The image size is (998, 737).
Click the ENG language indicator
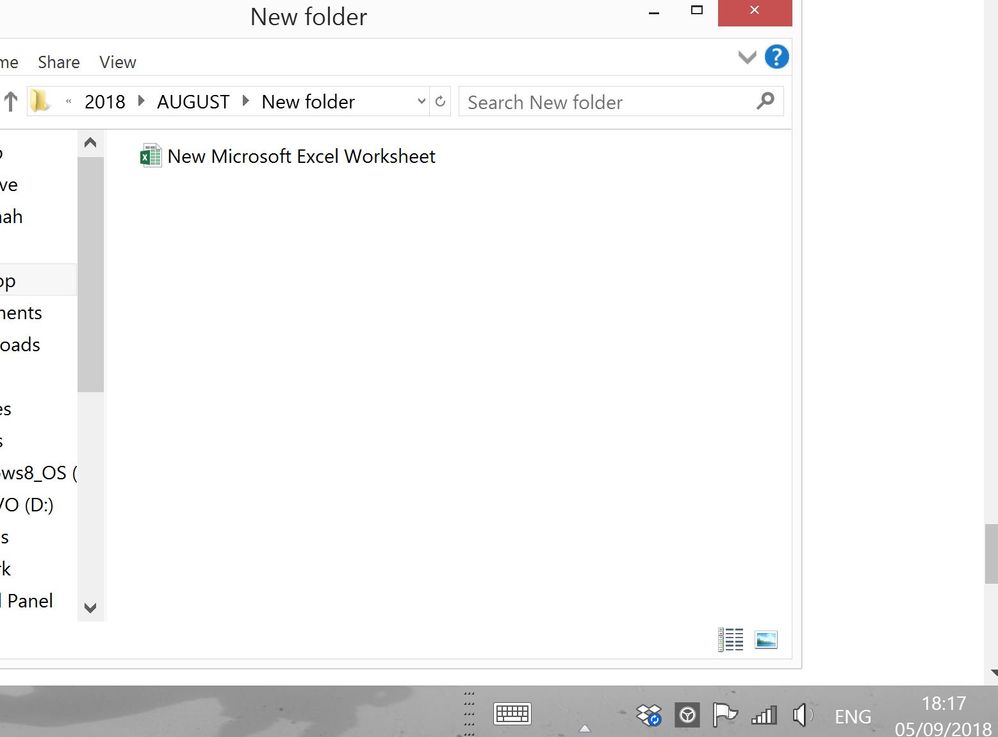click(852, 716)
